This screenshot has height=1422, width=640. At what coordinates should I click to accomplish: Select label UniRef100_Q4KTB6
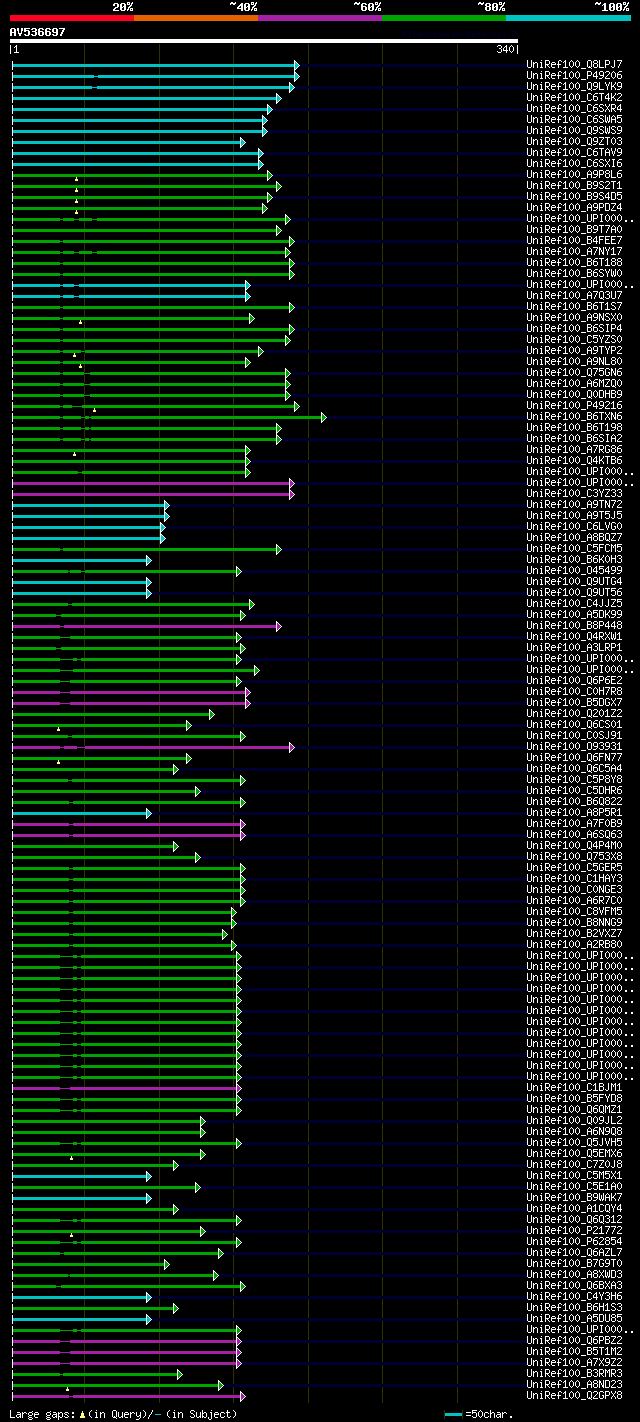pos(575,460)
